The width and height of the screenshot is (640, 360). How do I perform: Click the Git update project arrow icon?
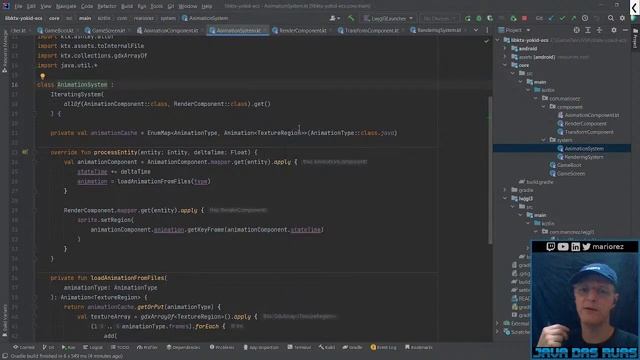tap(551, 18)
